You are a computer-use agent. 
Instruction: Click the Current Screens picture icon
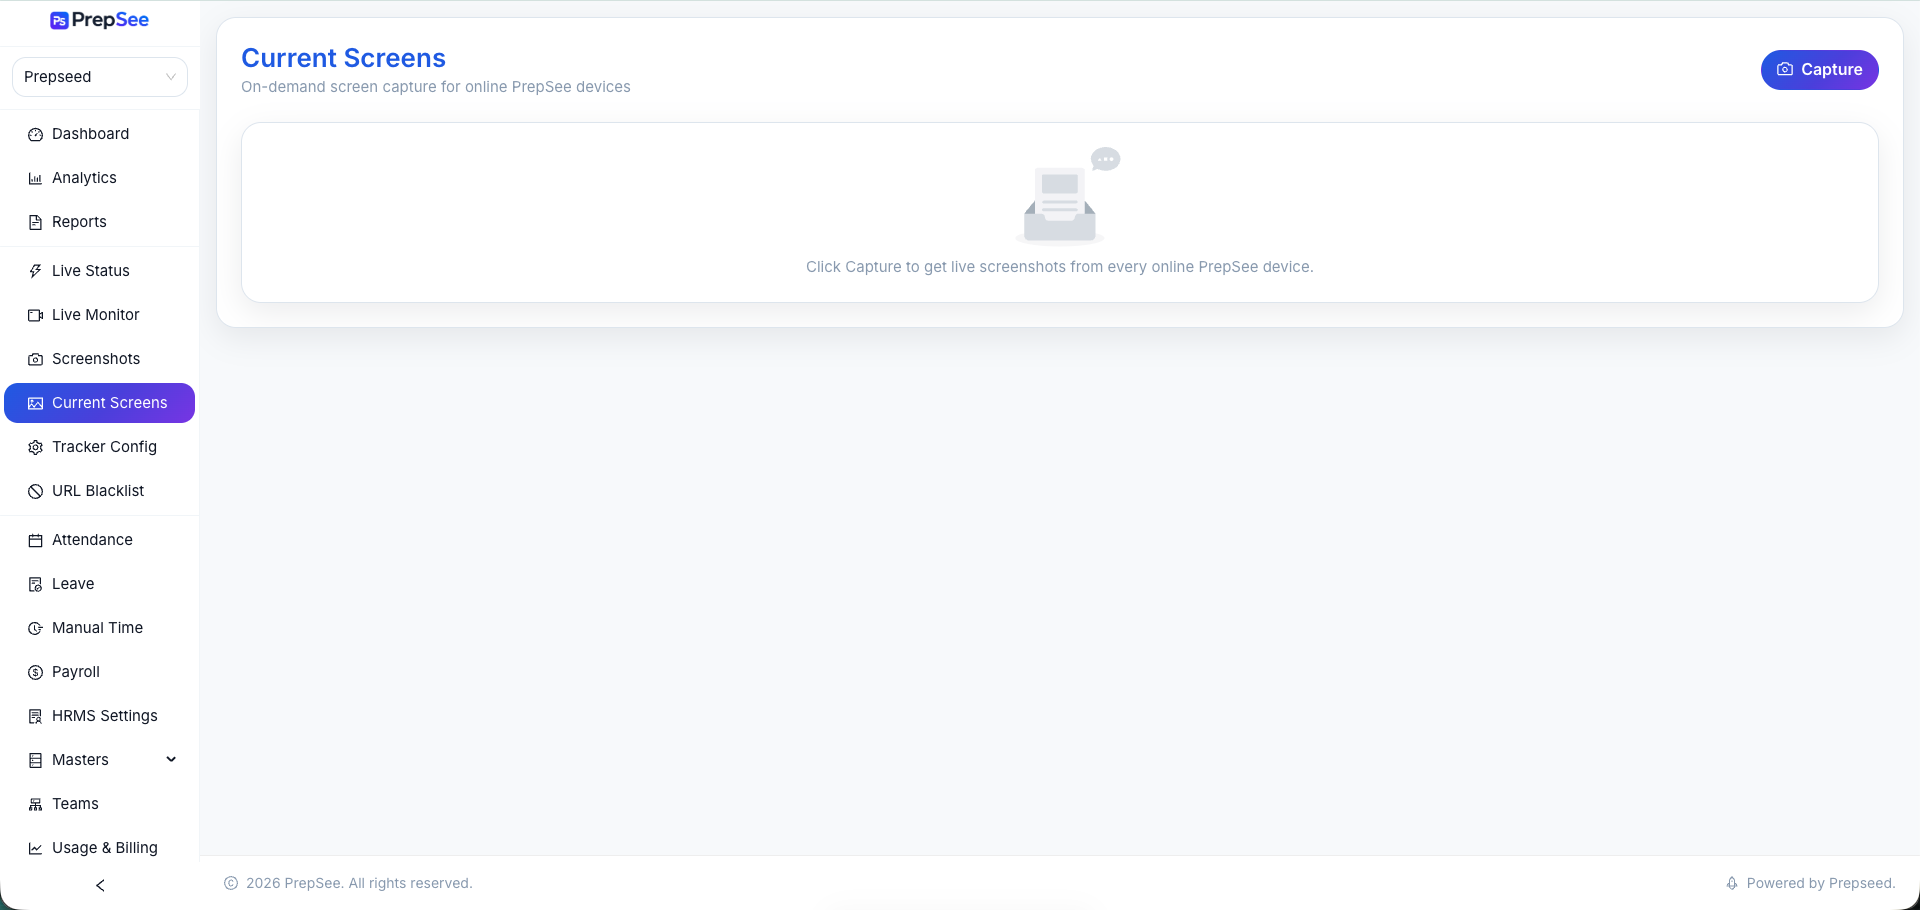(35, 404)
